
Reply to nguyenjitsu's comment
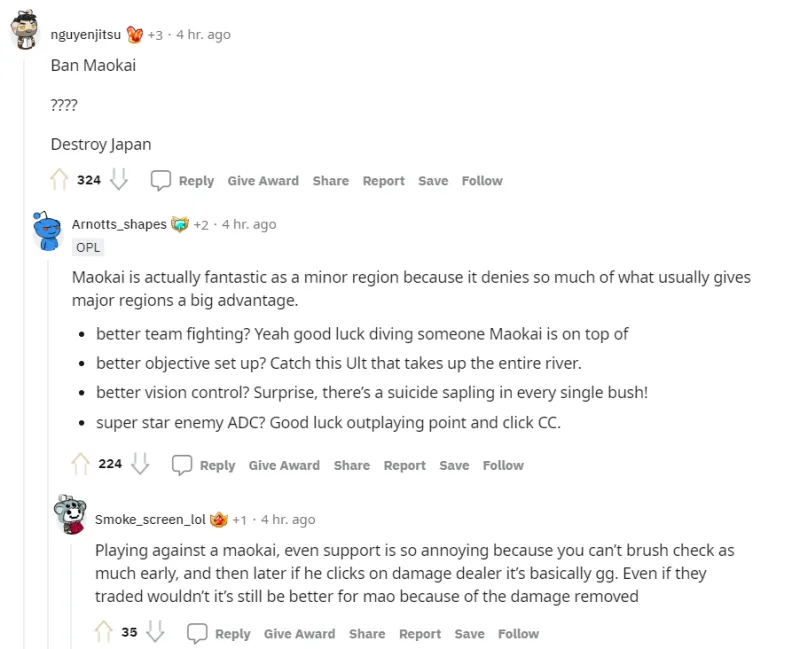click(x=183, y=181)
